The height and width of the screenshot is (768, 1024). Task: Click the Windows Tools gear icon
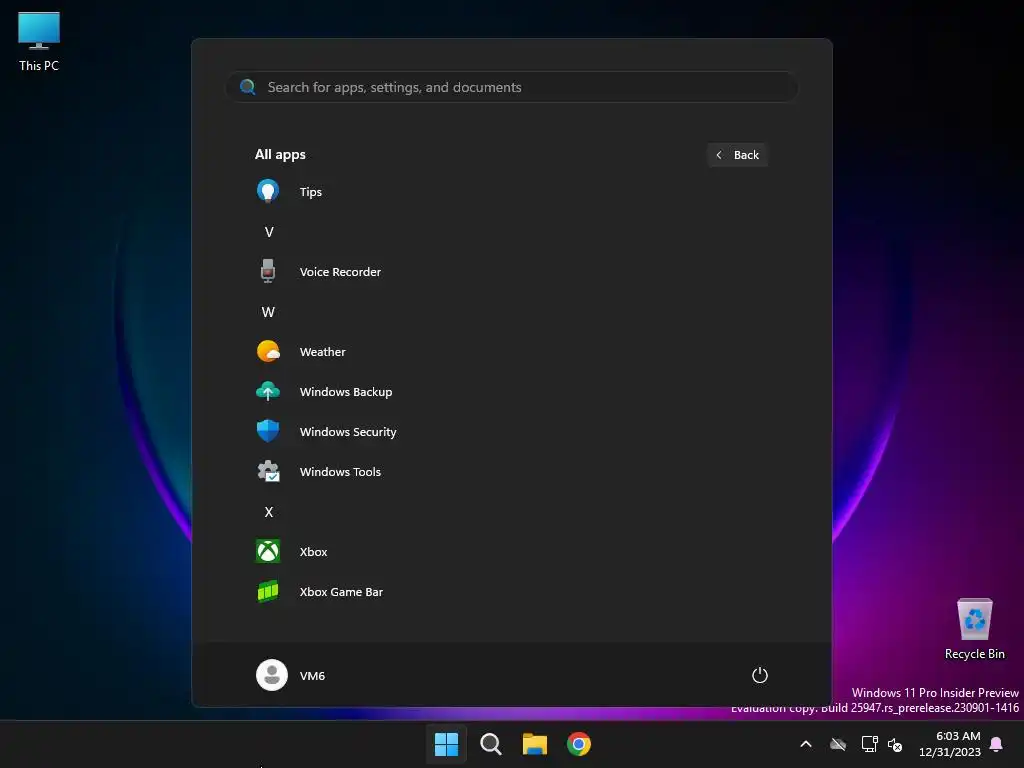(x=268, y=472)
